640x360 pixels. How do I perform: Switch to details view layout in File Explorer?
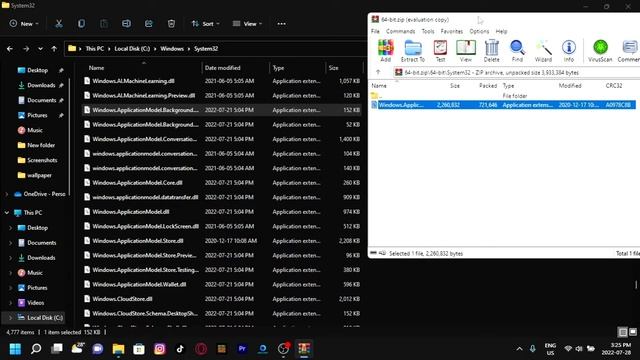[622, 332]
